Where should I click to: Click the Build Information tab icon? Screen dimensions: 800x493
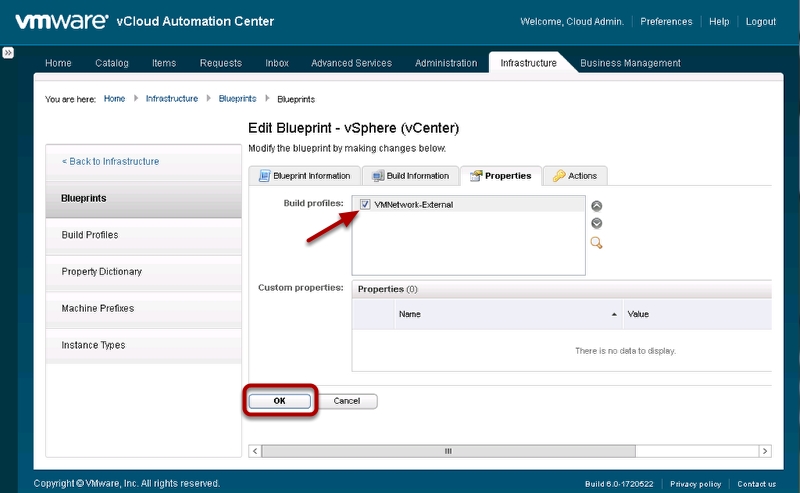(x=378, y=176)
